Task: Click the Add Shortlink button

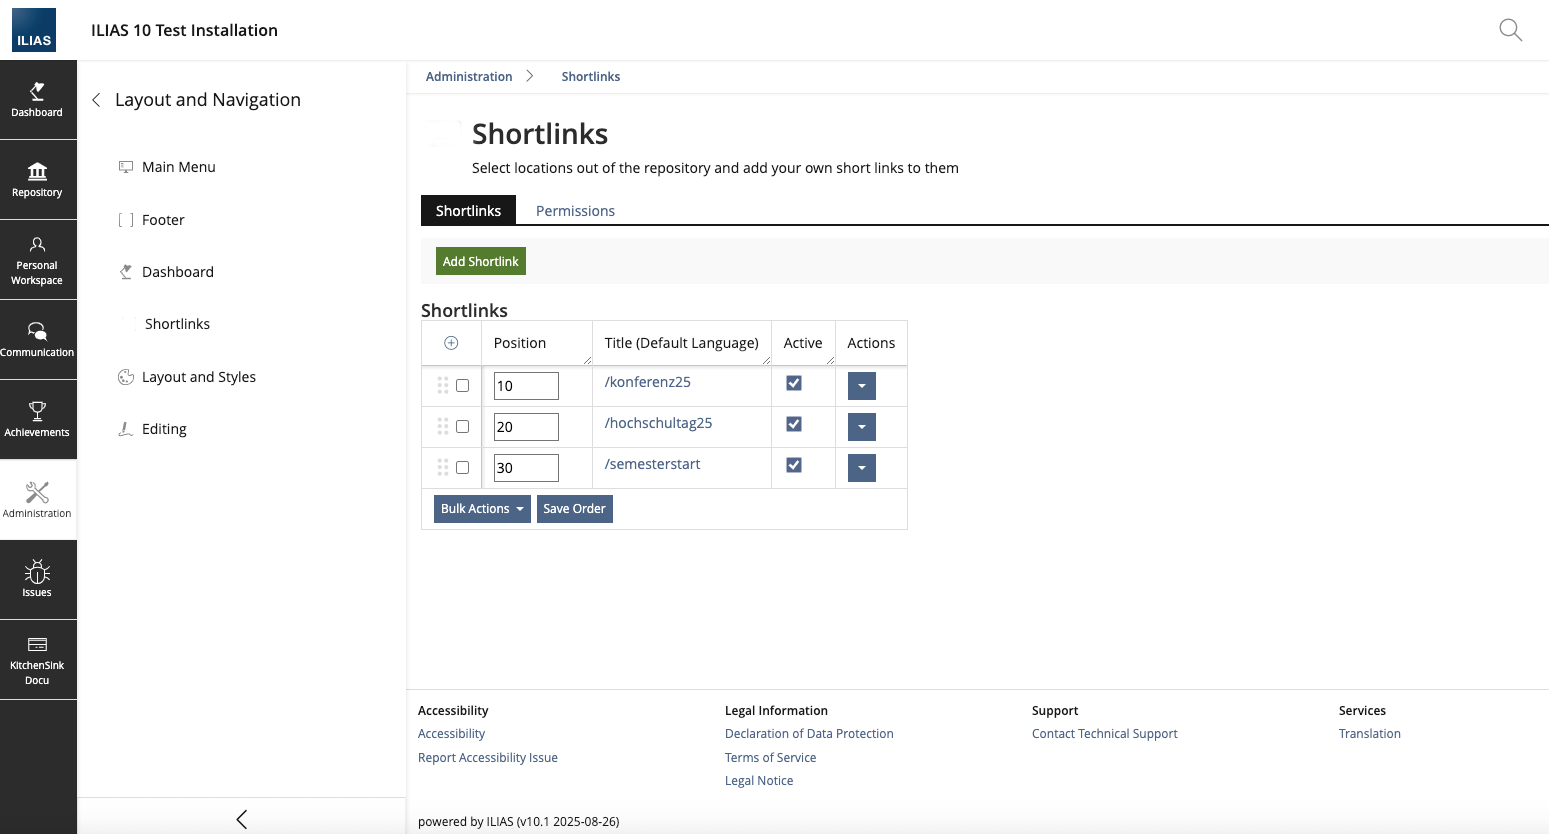Action: tap(480, 261)
